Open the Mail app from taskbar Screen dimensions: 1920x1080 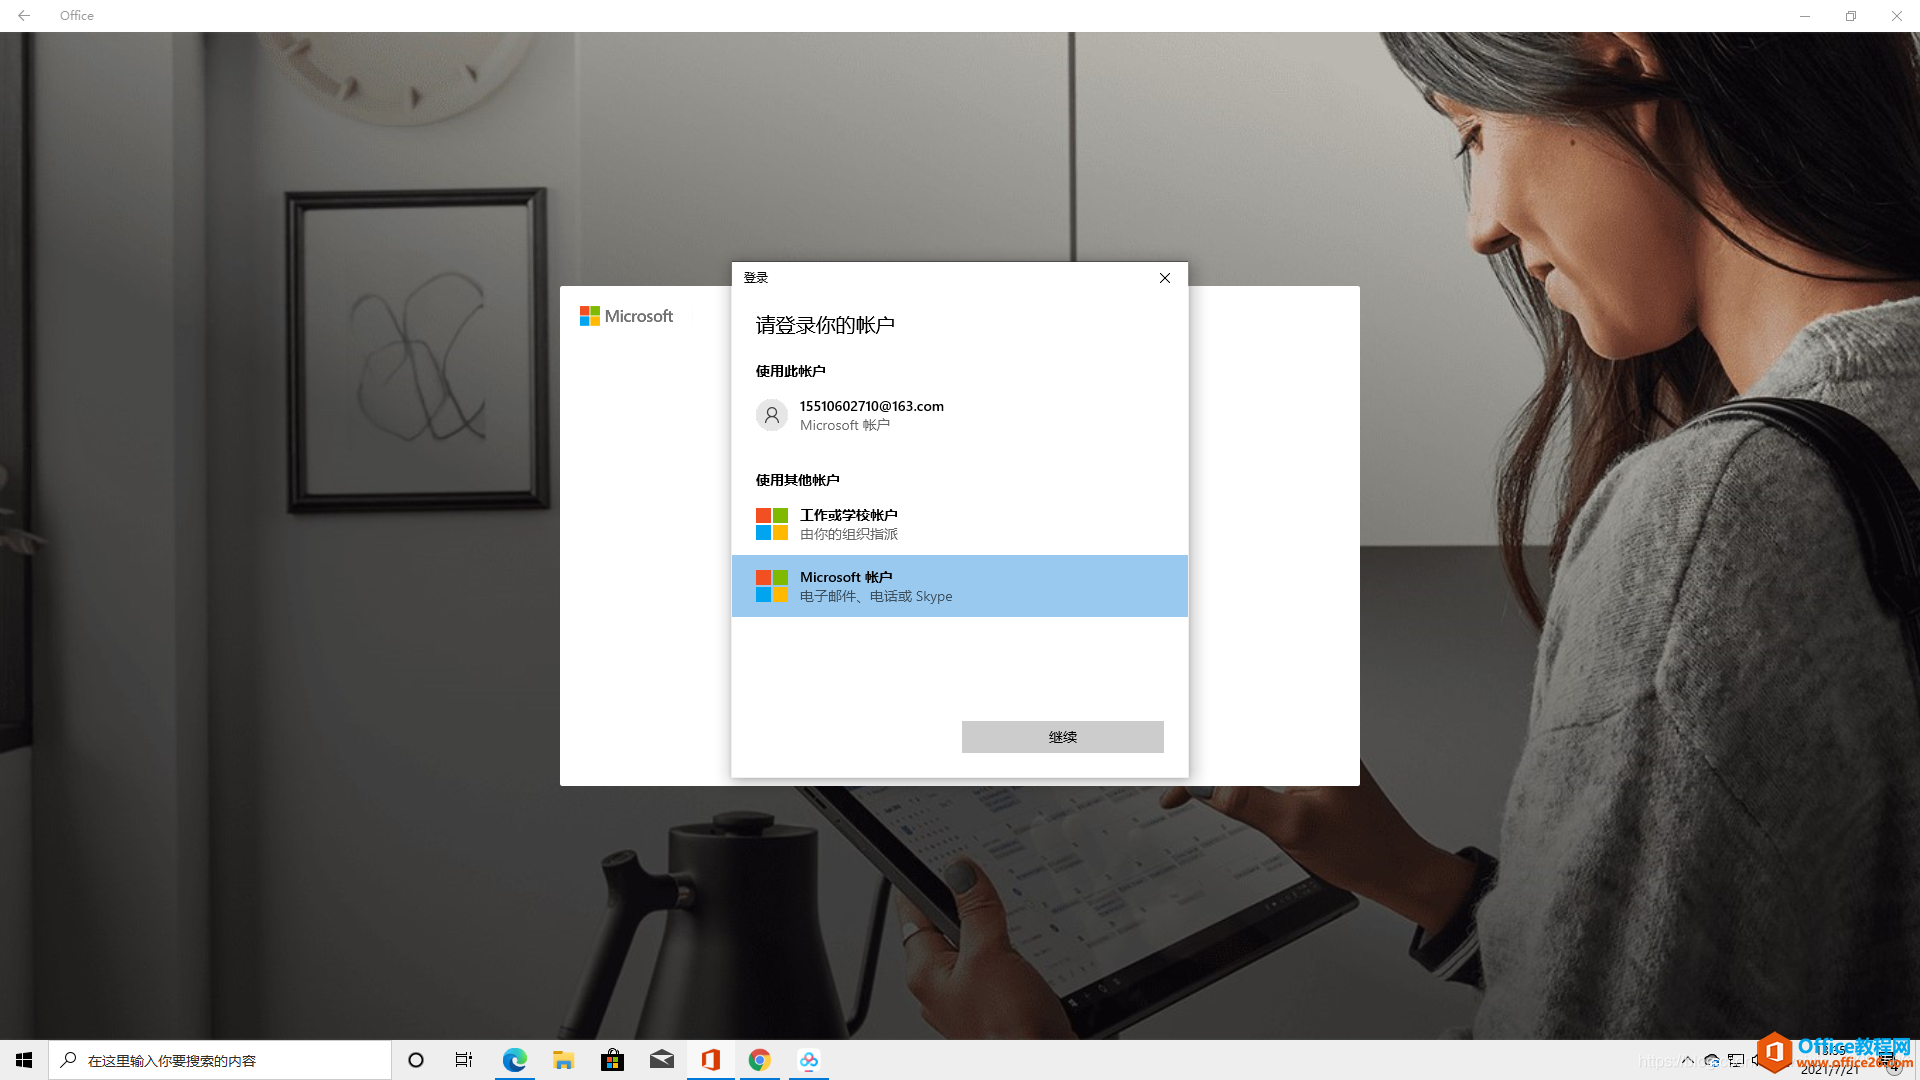click(661, 1060)
